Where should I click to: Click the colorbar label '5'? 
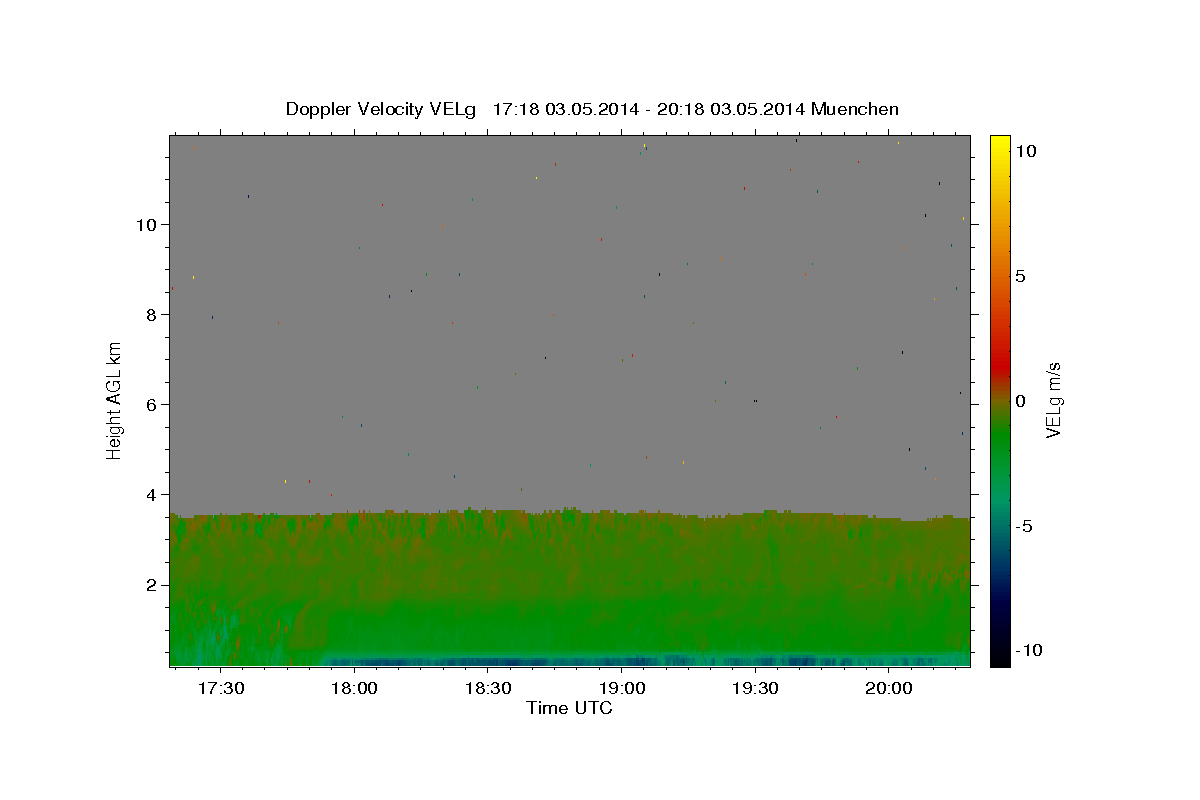(1020, 276)
